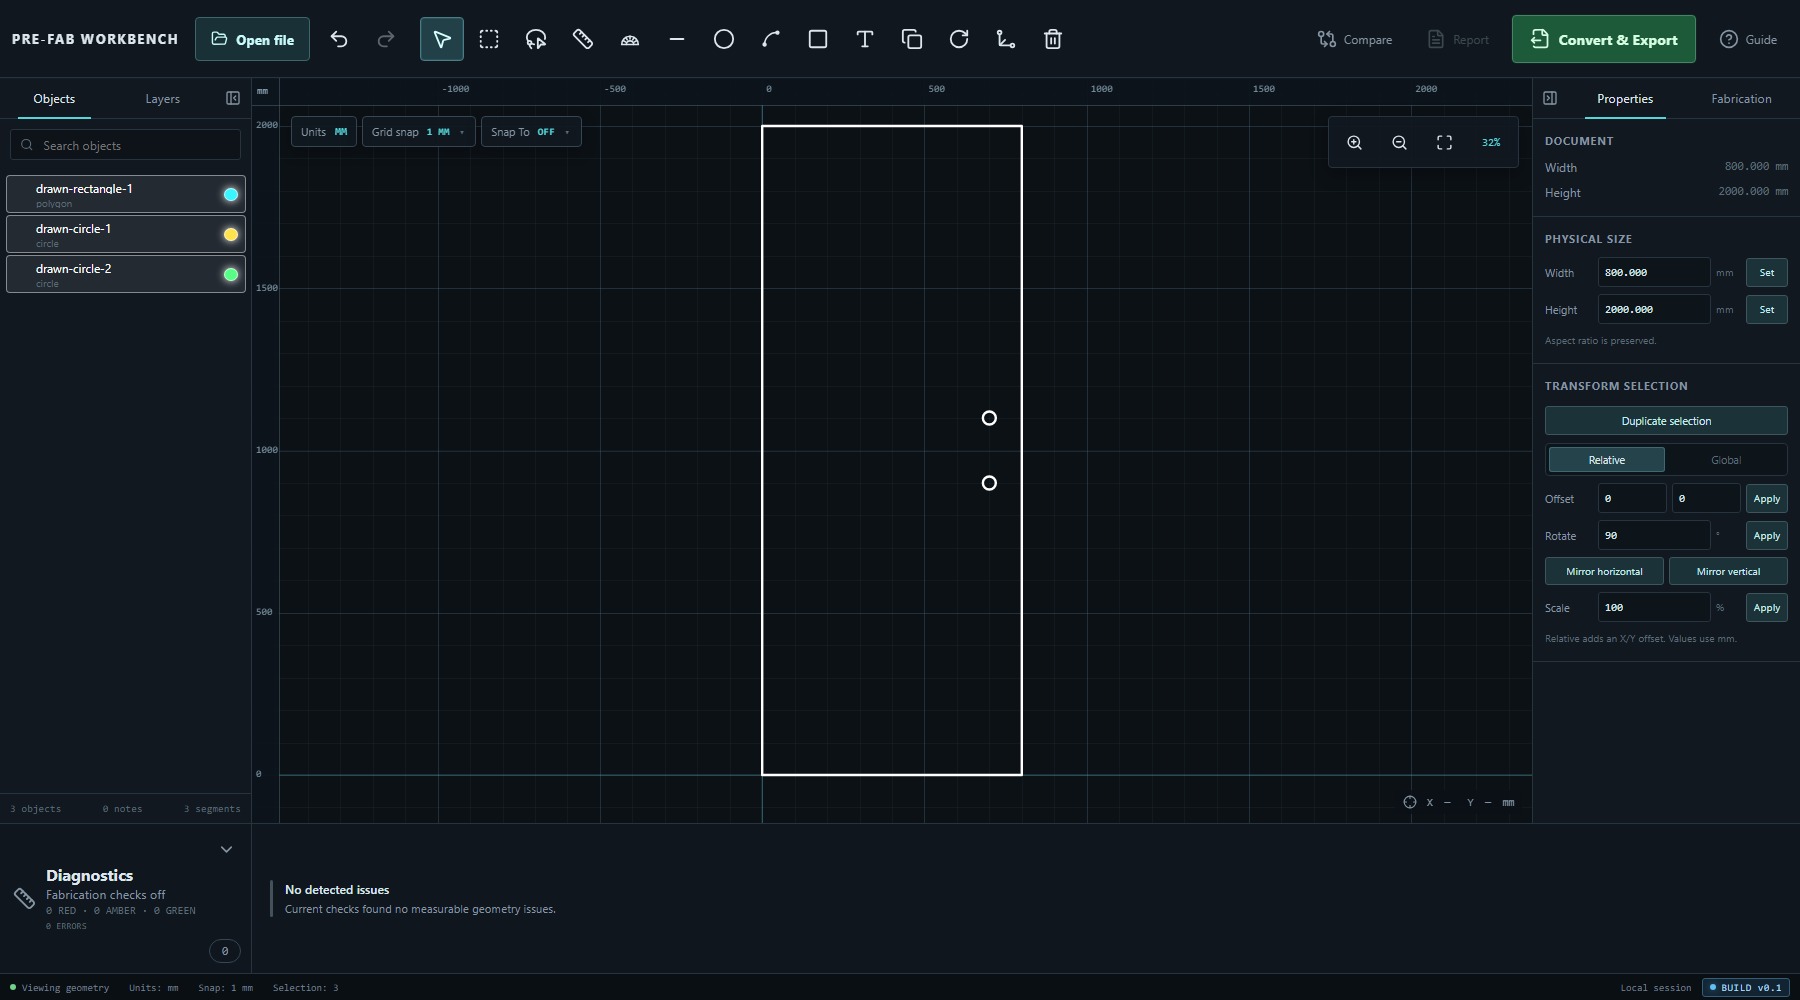This screenshot has height=1000, width=1800.
Task: Pick the ruler measure tool
Action: pyautogui.click(x=583, y=39)
